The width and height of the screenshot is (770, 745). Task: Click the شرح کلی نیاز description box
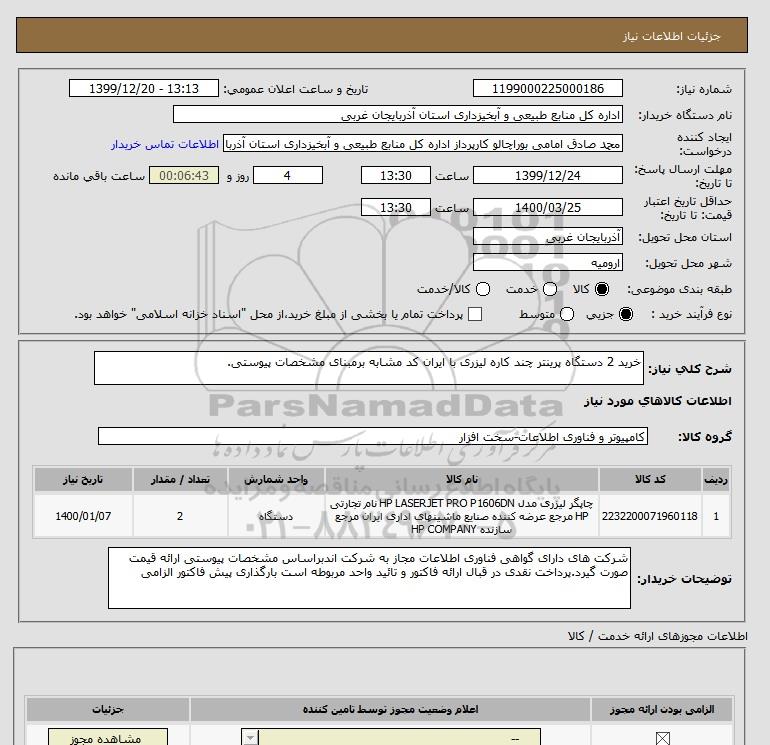368,368
